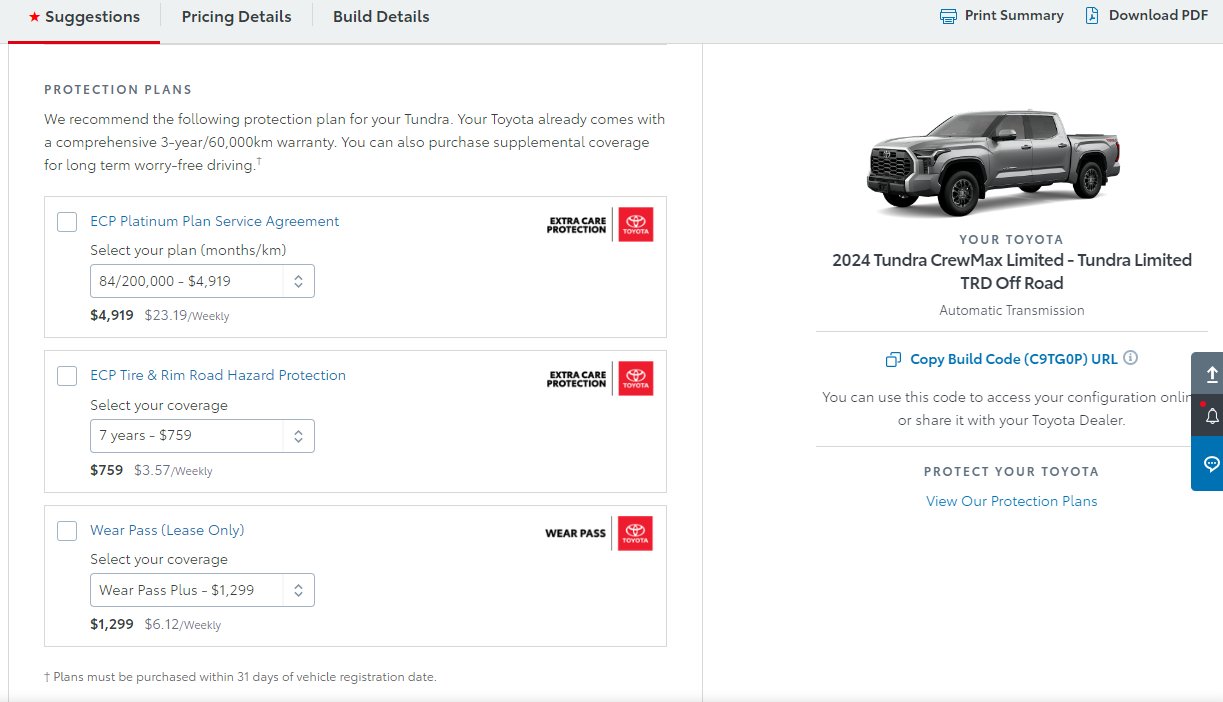Click the $23.19/Weekly payment text
1223x702 pixels.
point(187,315)
